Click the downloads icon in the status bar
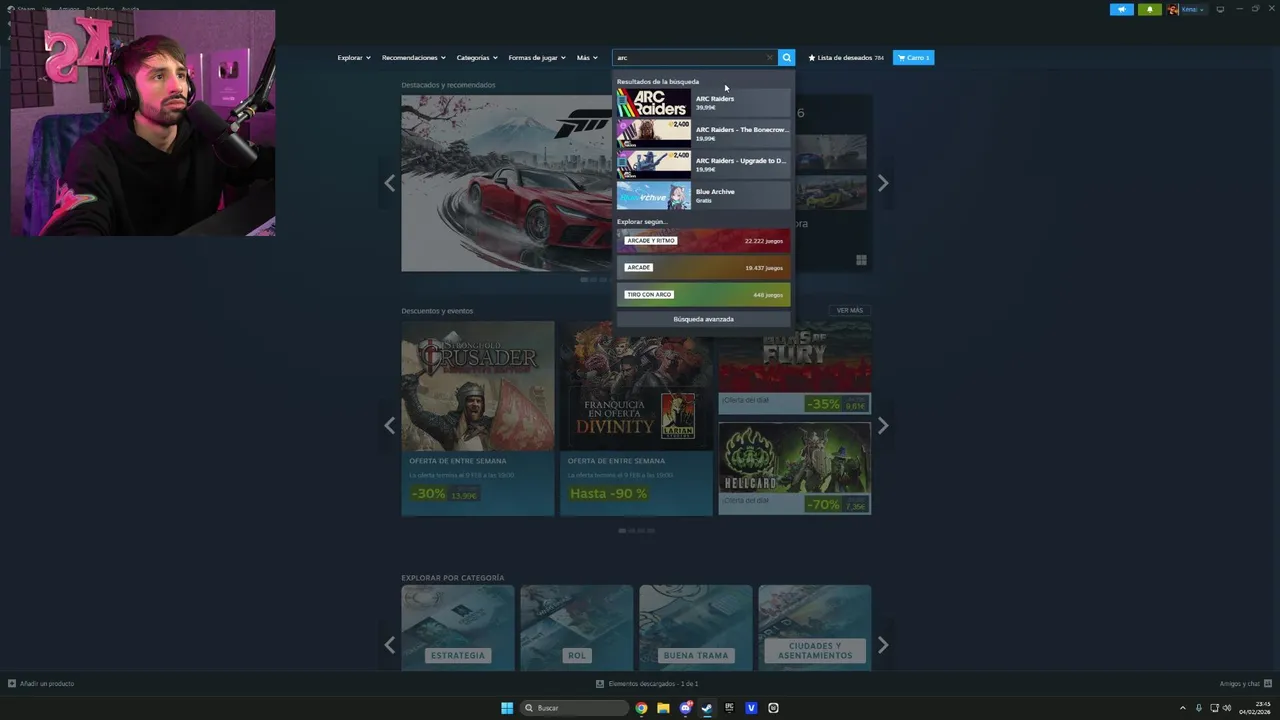The image size is (1280, 720). pyautogui.click(x=600, y=684)
